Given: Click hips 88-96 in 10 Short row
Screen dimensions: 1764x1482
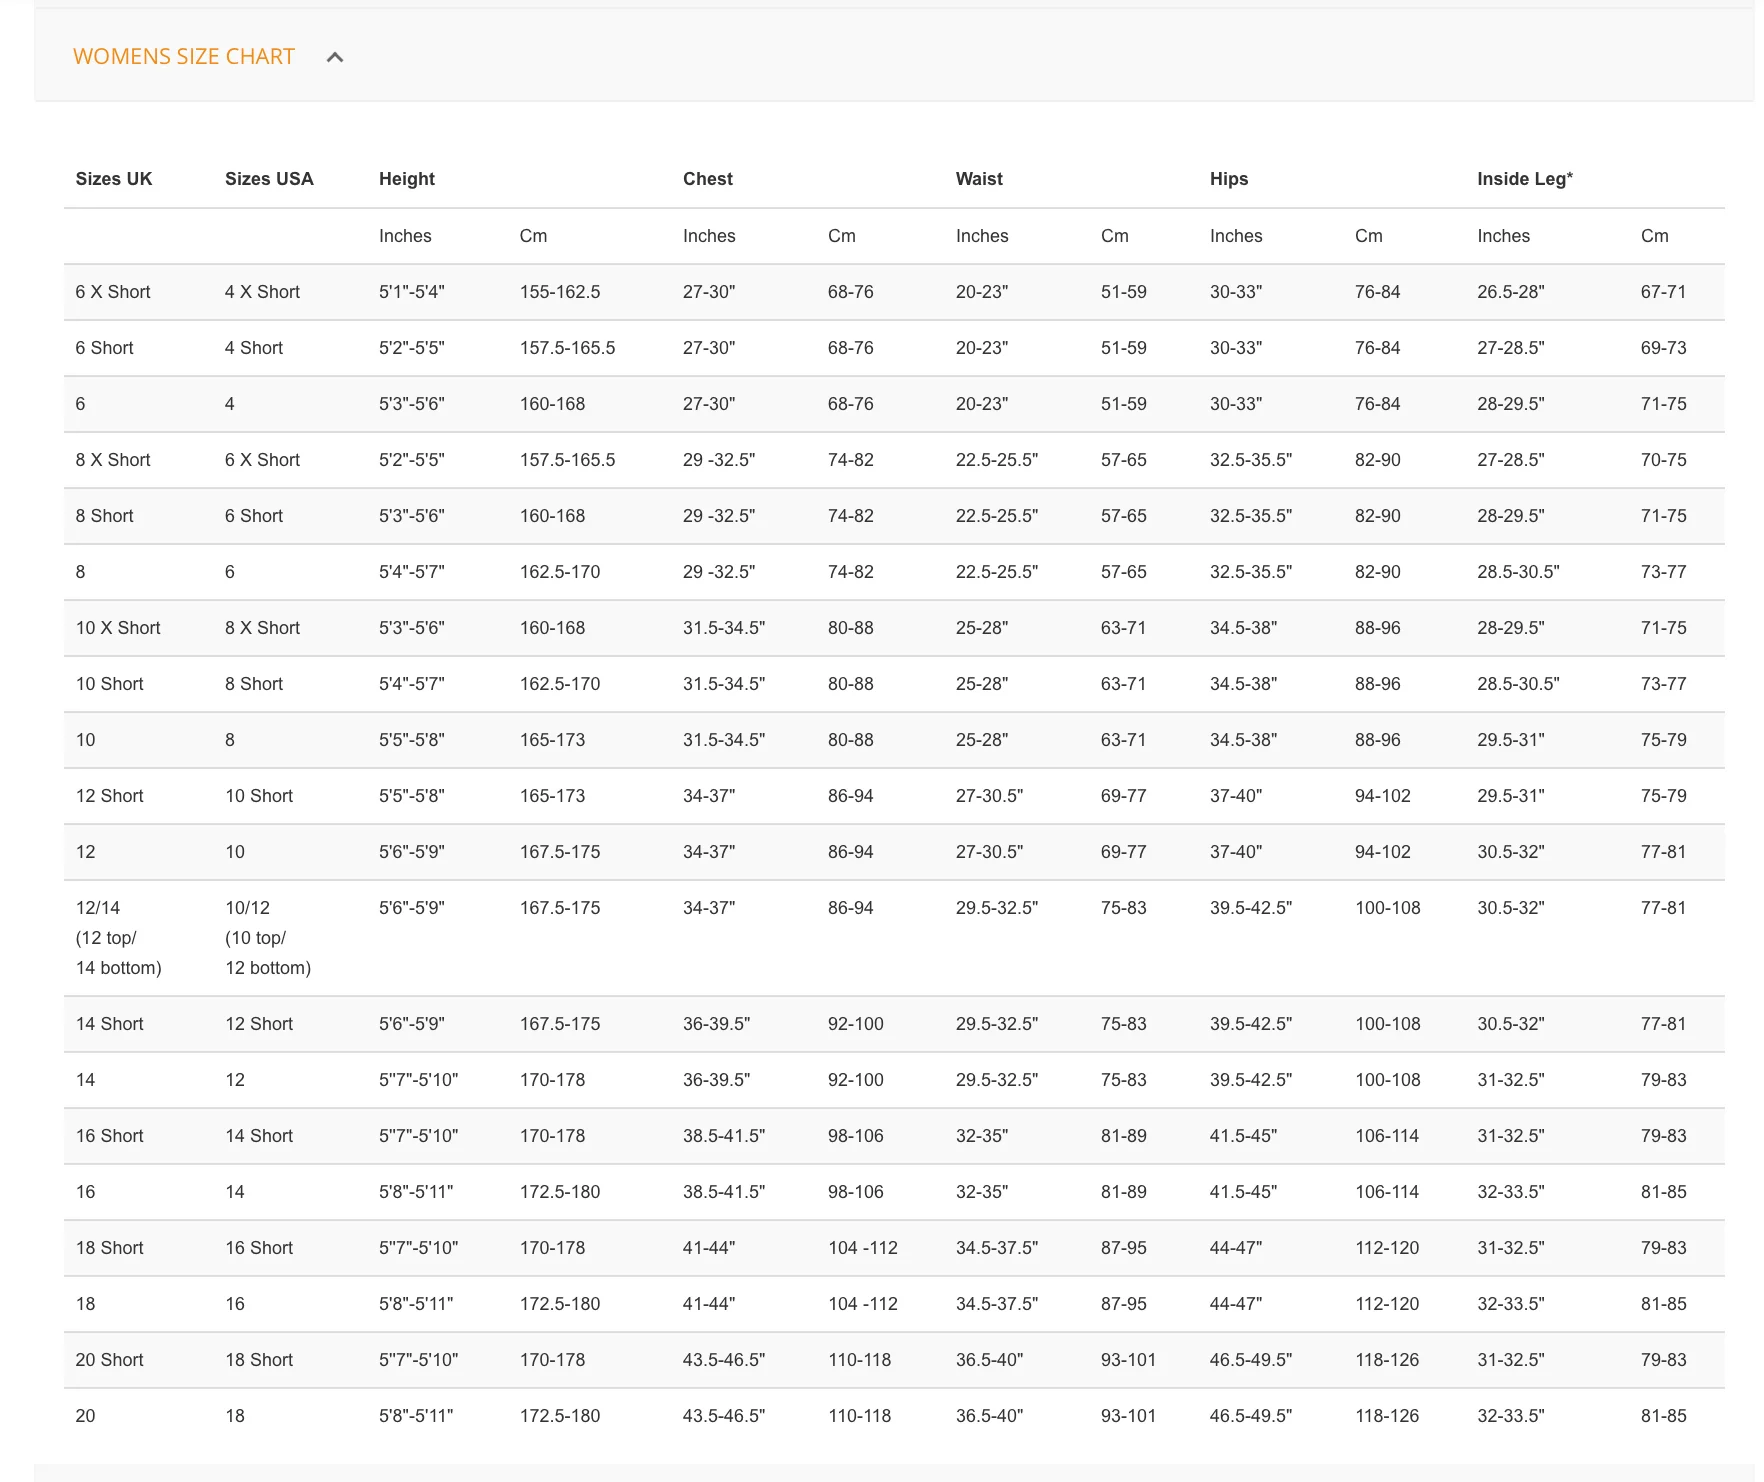Looking at the screenshot, I should pos(1378,684).
